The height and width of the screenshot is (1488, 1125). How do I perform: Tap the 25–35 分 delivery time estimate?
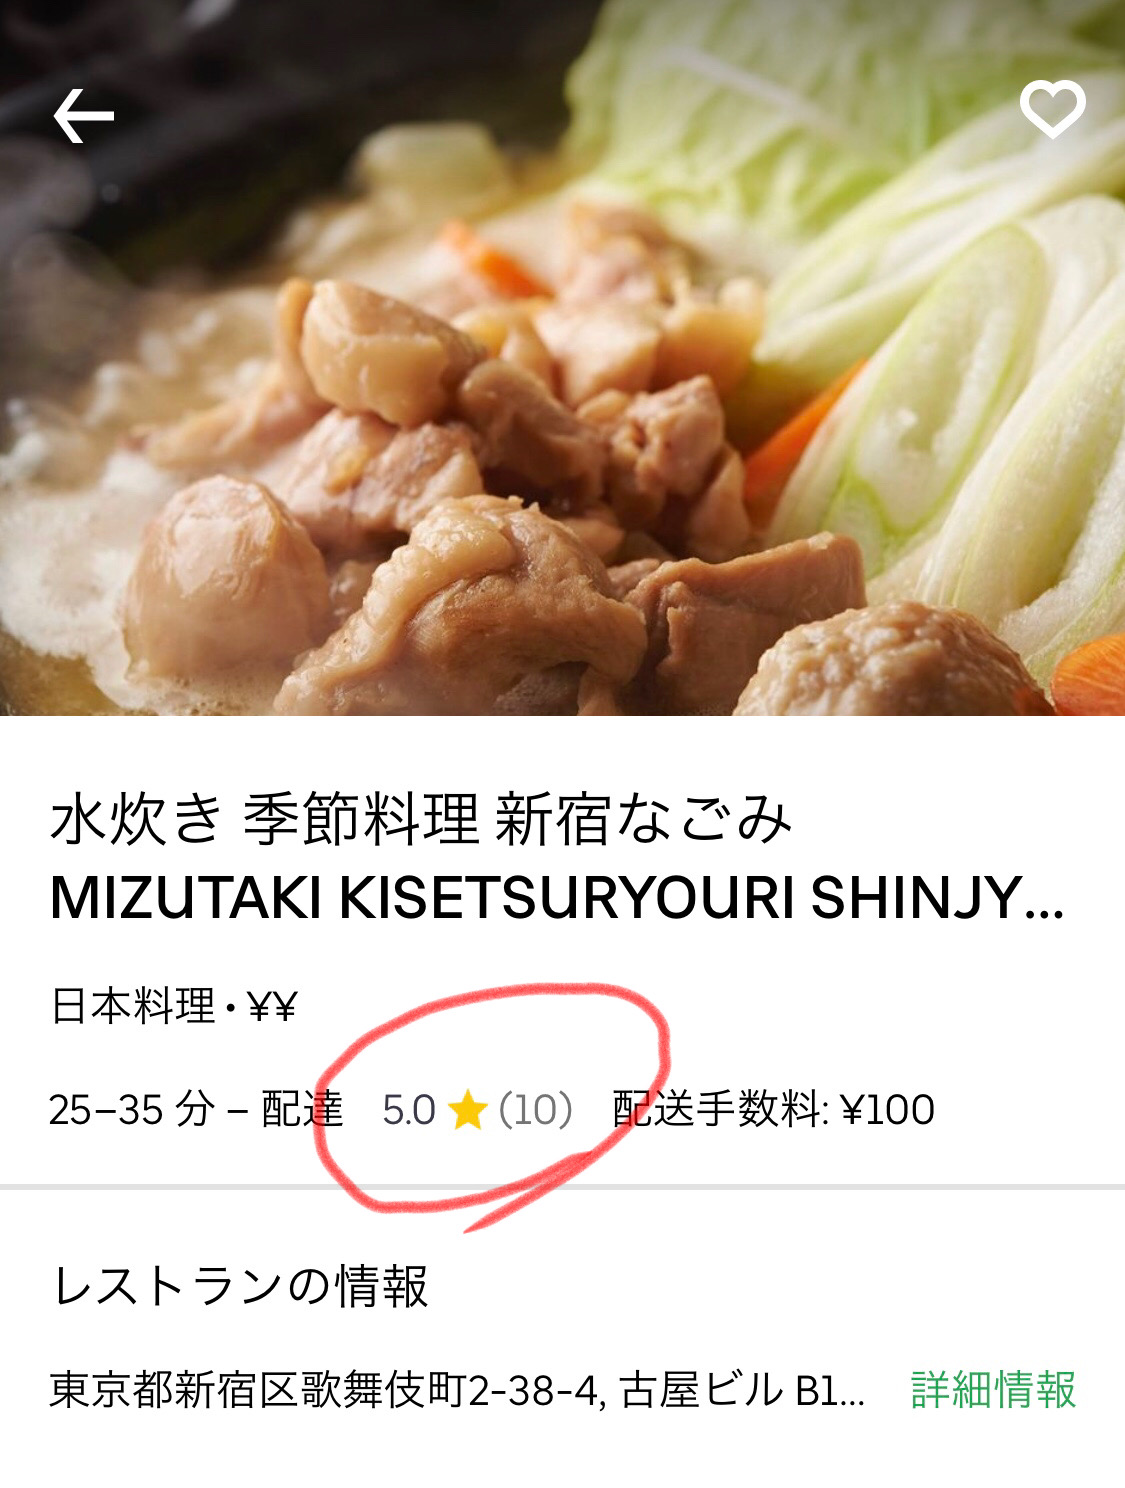[x=132, y=1109]
